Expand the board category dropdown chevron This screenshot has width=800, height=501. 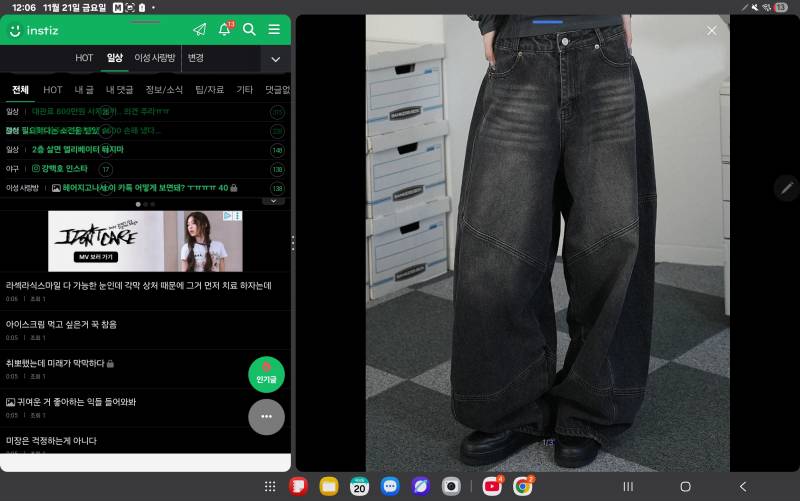[276, 59]
